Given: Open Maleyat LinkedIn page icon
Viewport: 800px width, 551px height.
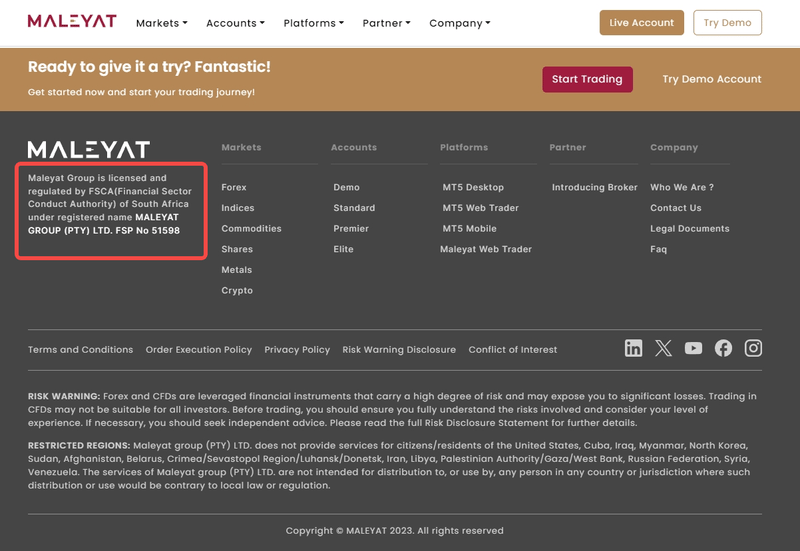Looking at the screenshot, I should pos(633,348).
